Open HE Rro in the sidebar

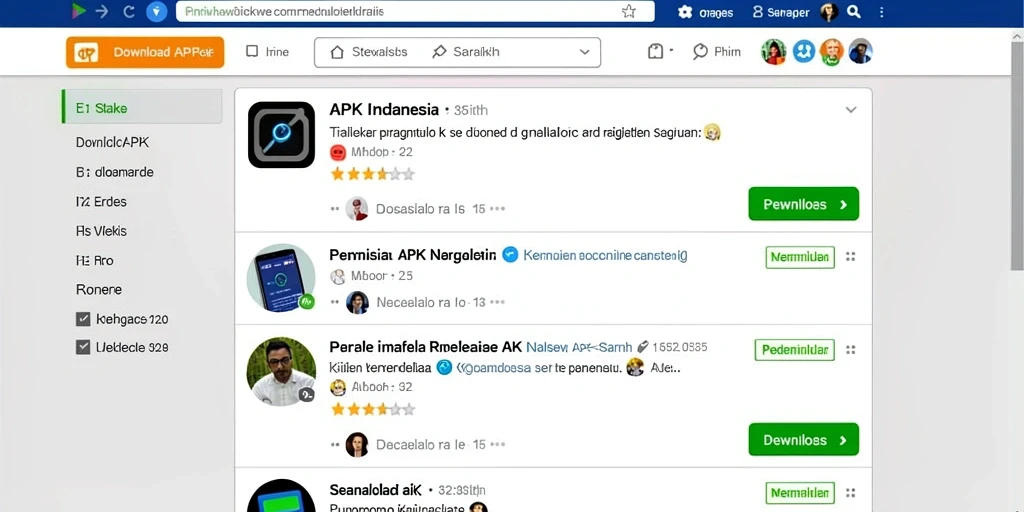(95, 261)
